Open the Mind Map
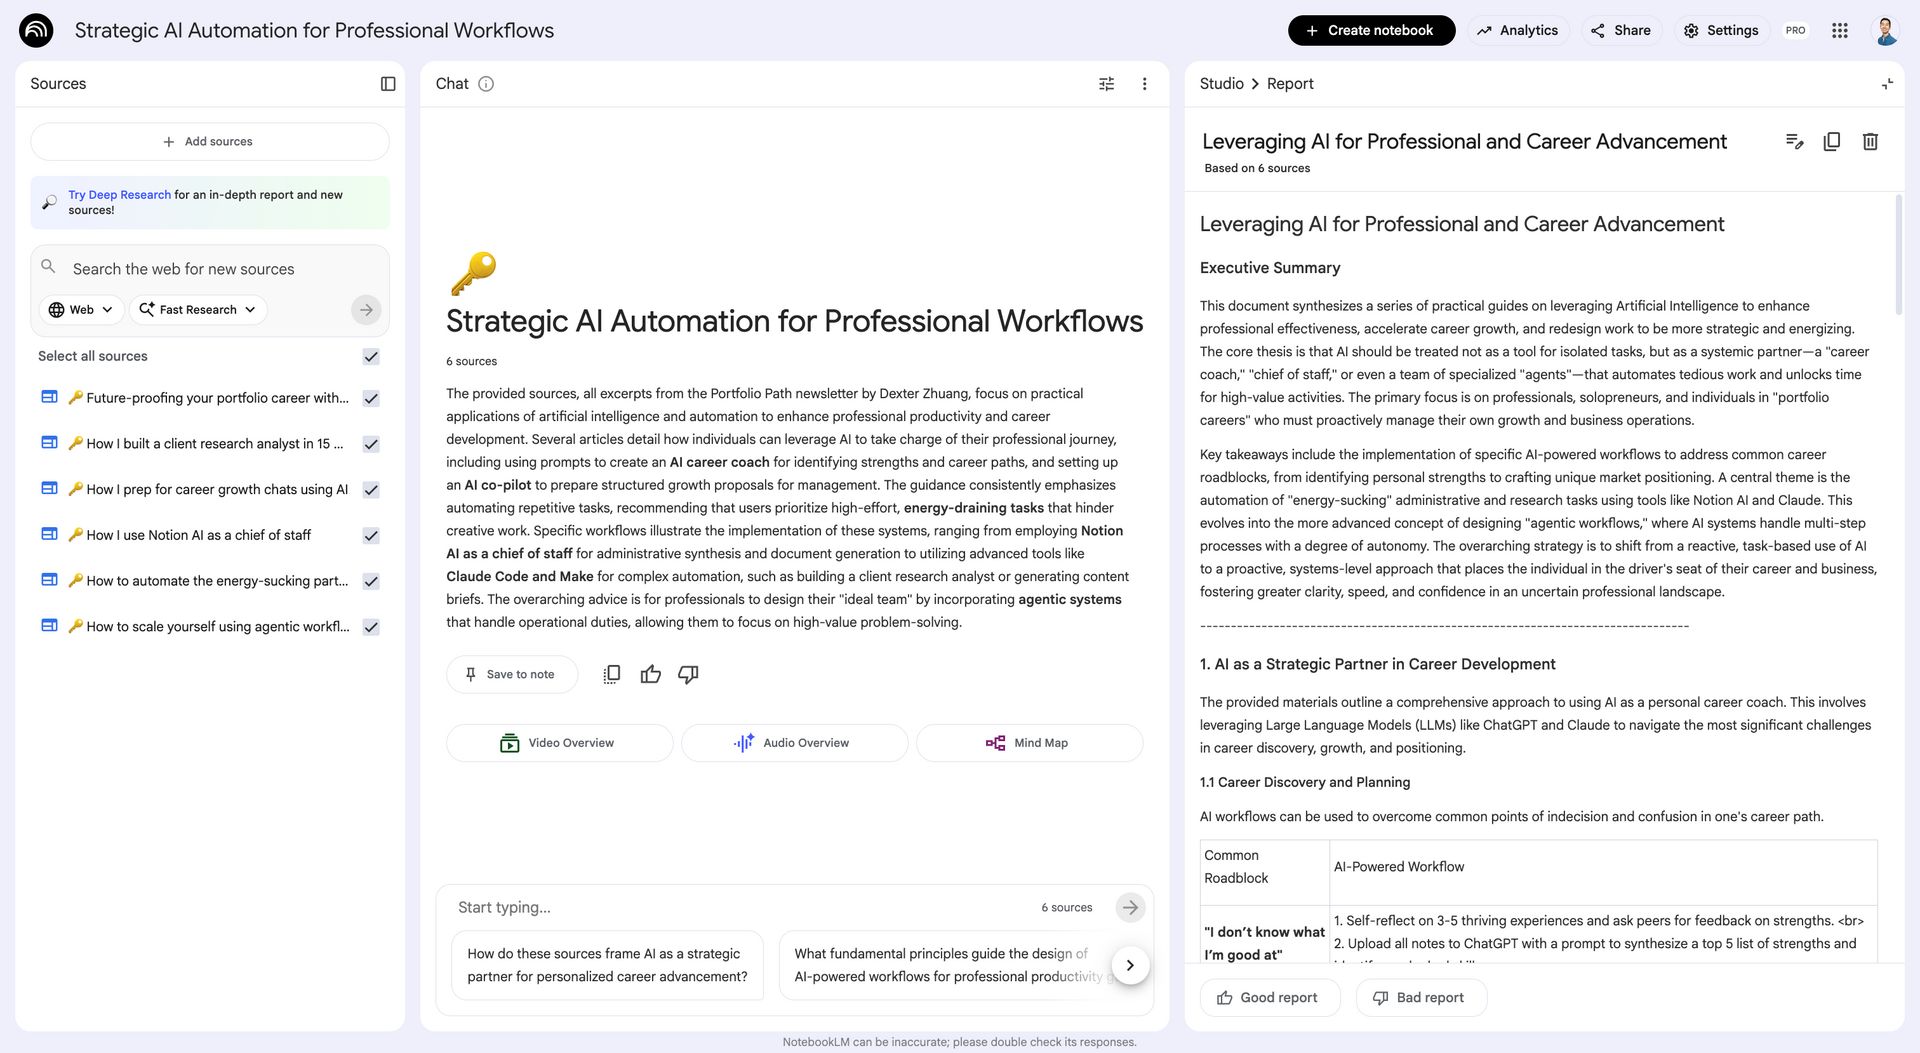1920x1053 pixels. 1029,743
